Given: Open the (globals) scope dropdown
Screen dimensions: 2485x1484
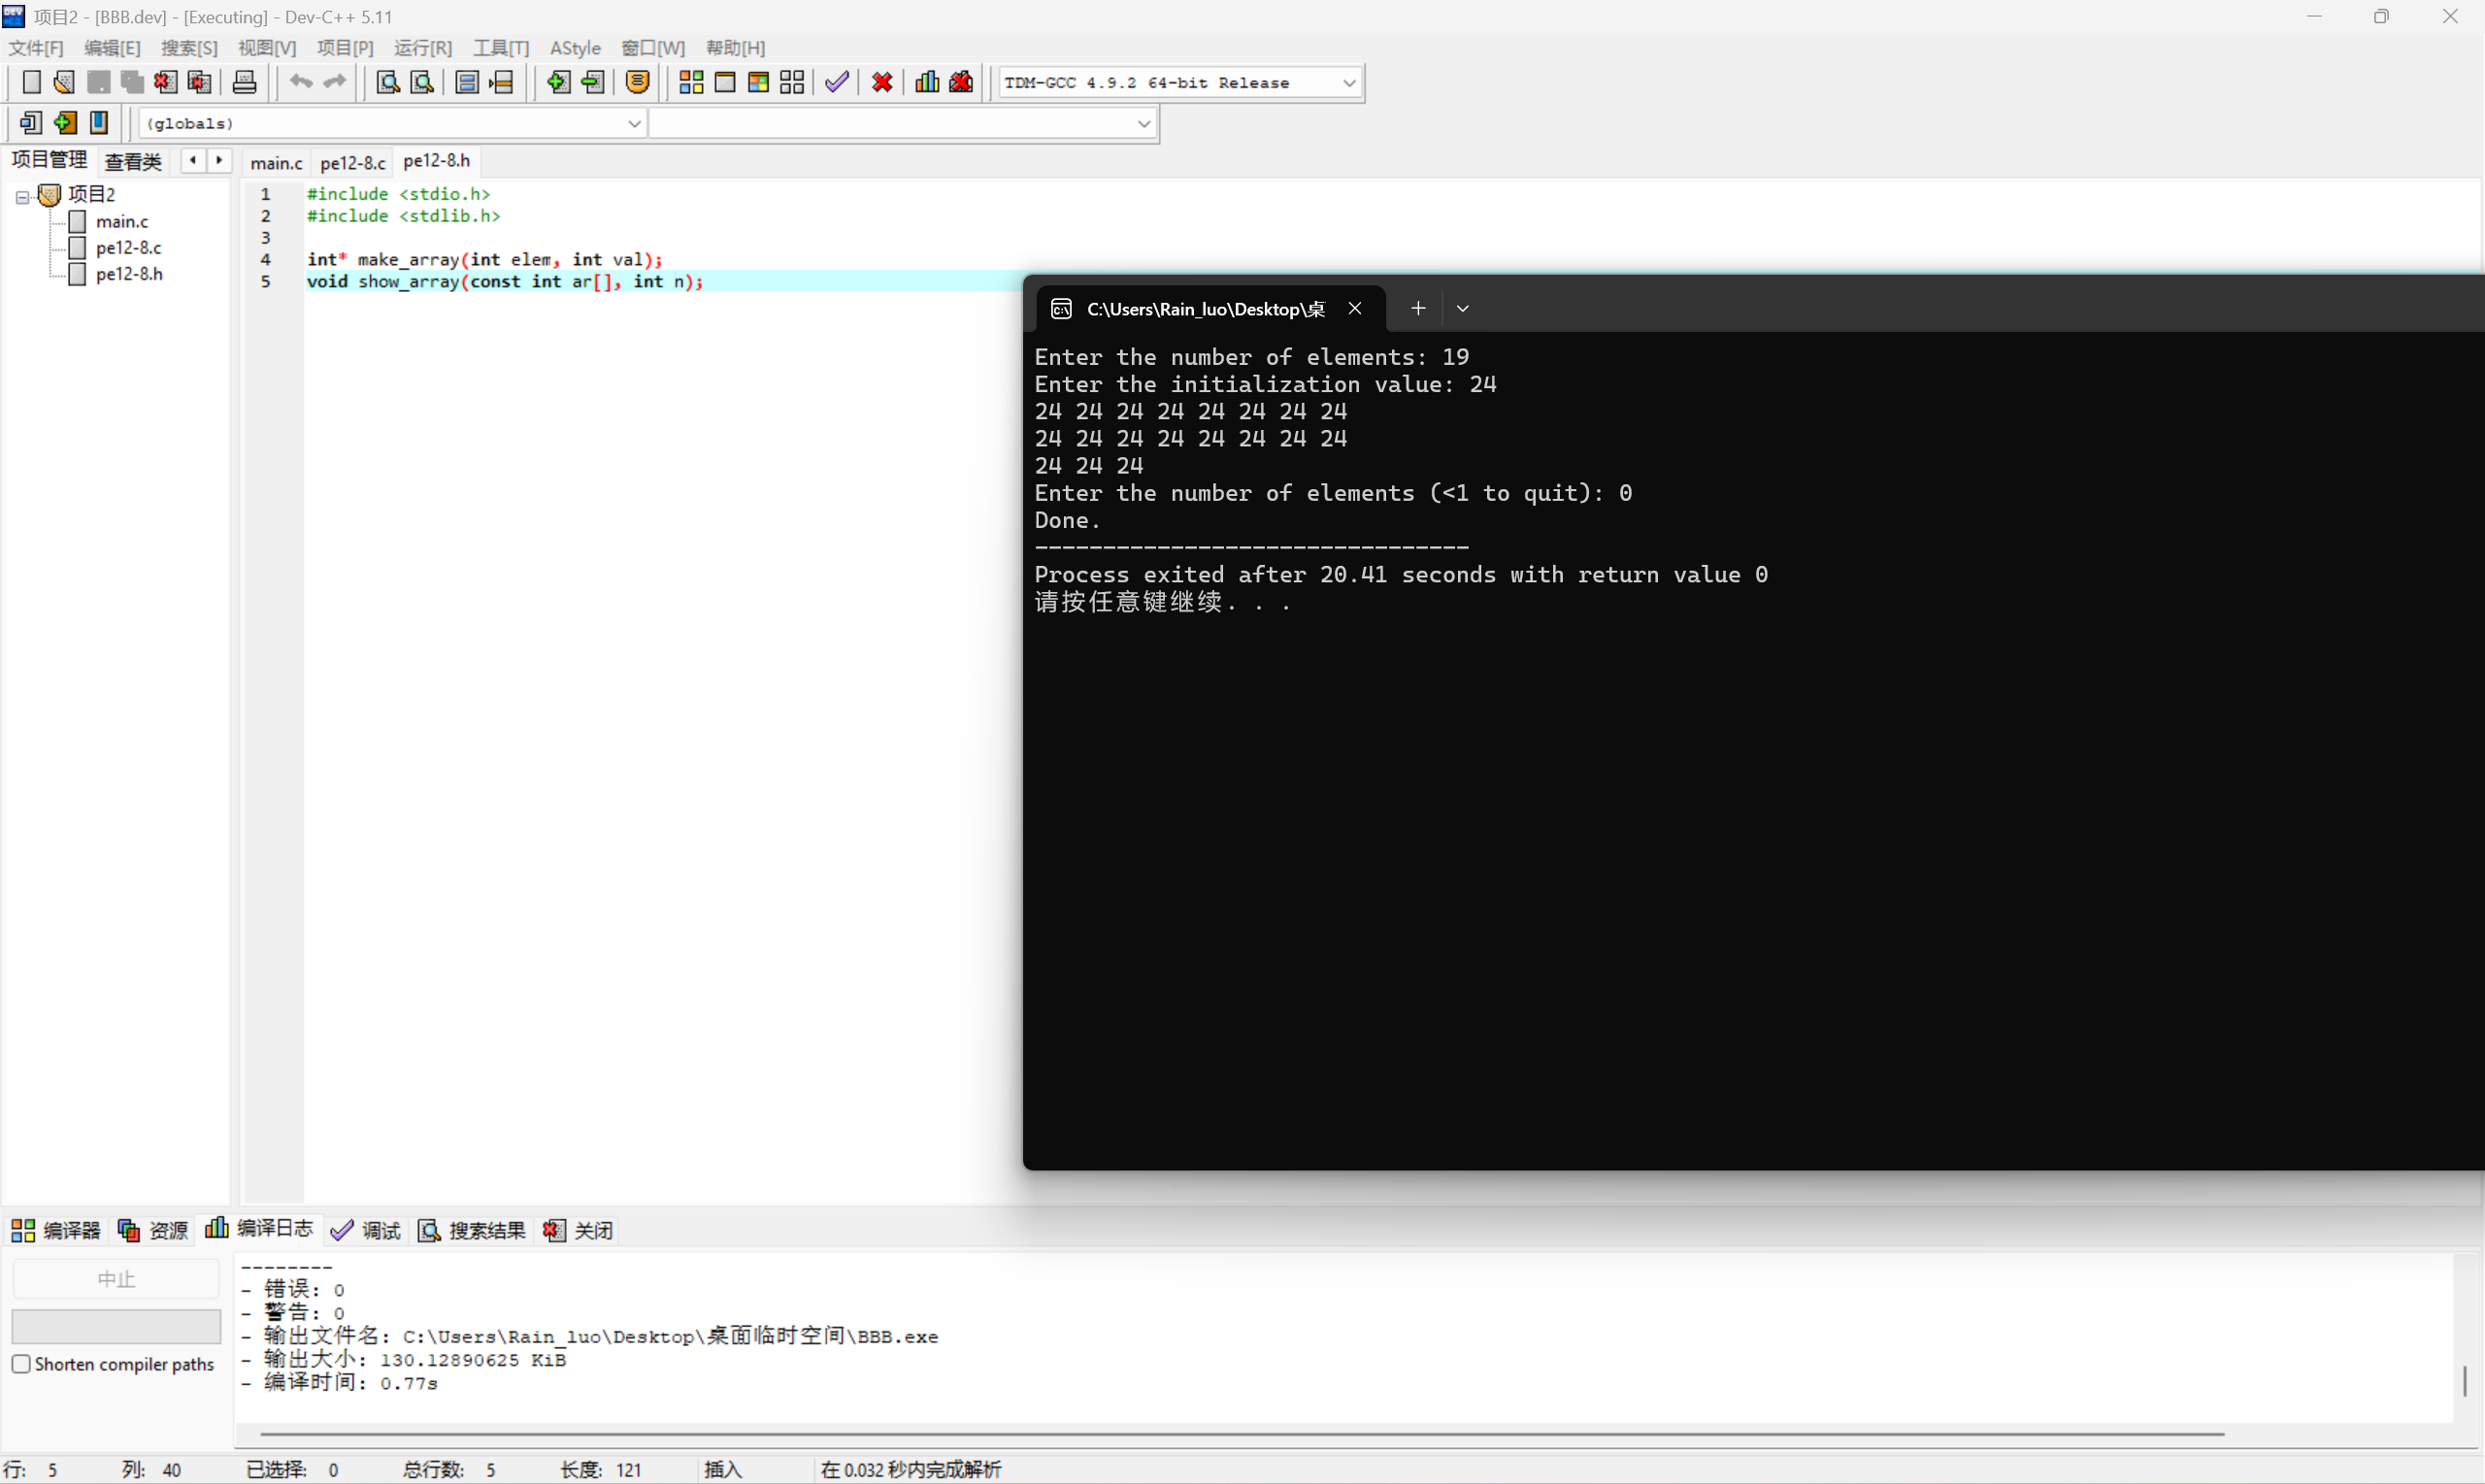Looking at the screenshot, I should (x=634, y=123).
